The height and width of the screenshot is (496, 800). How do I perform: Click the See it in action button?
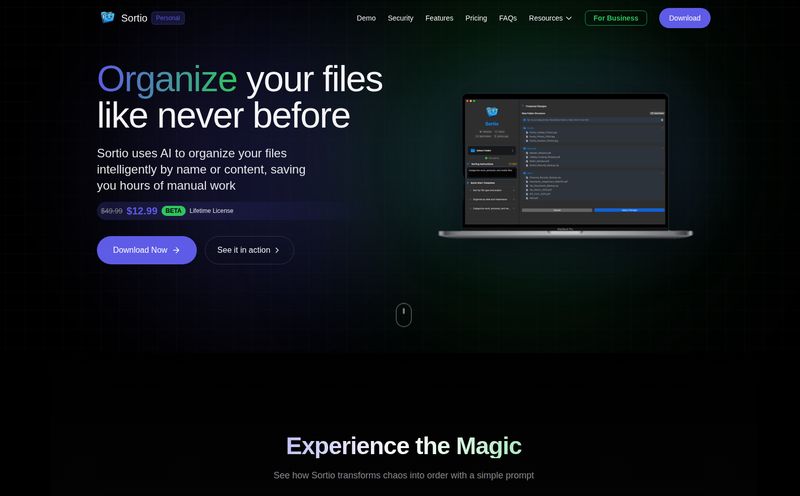249,250
